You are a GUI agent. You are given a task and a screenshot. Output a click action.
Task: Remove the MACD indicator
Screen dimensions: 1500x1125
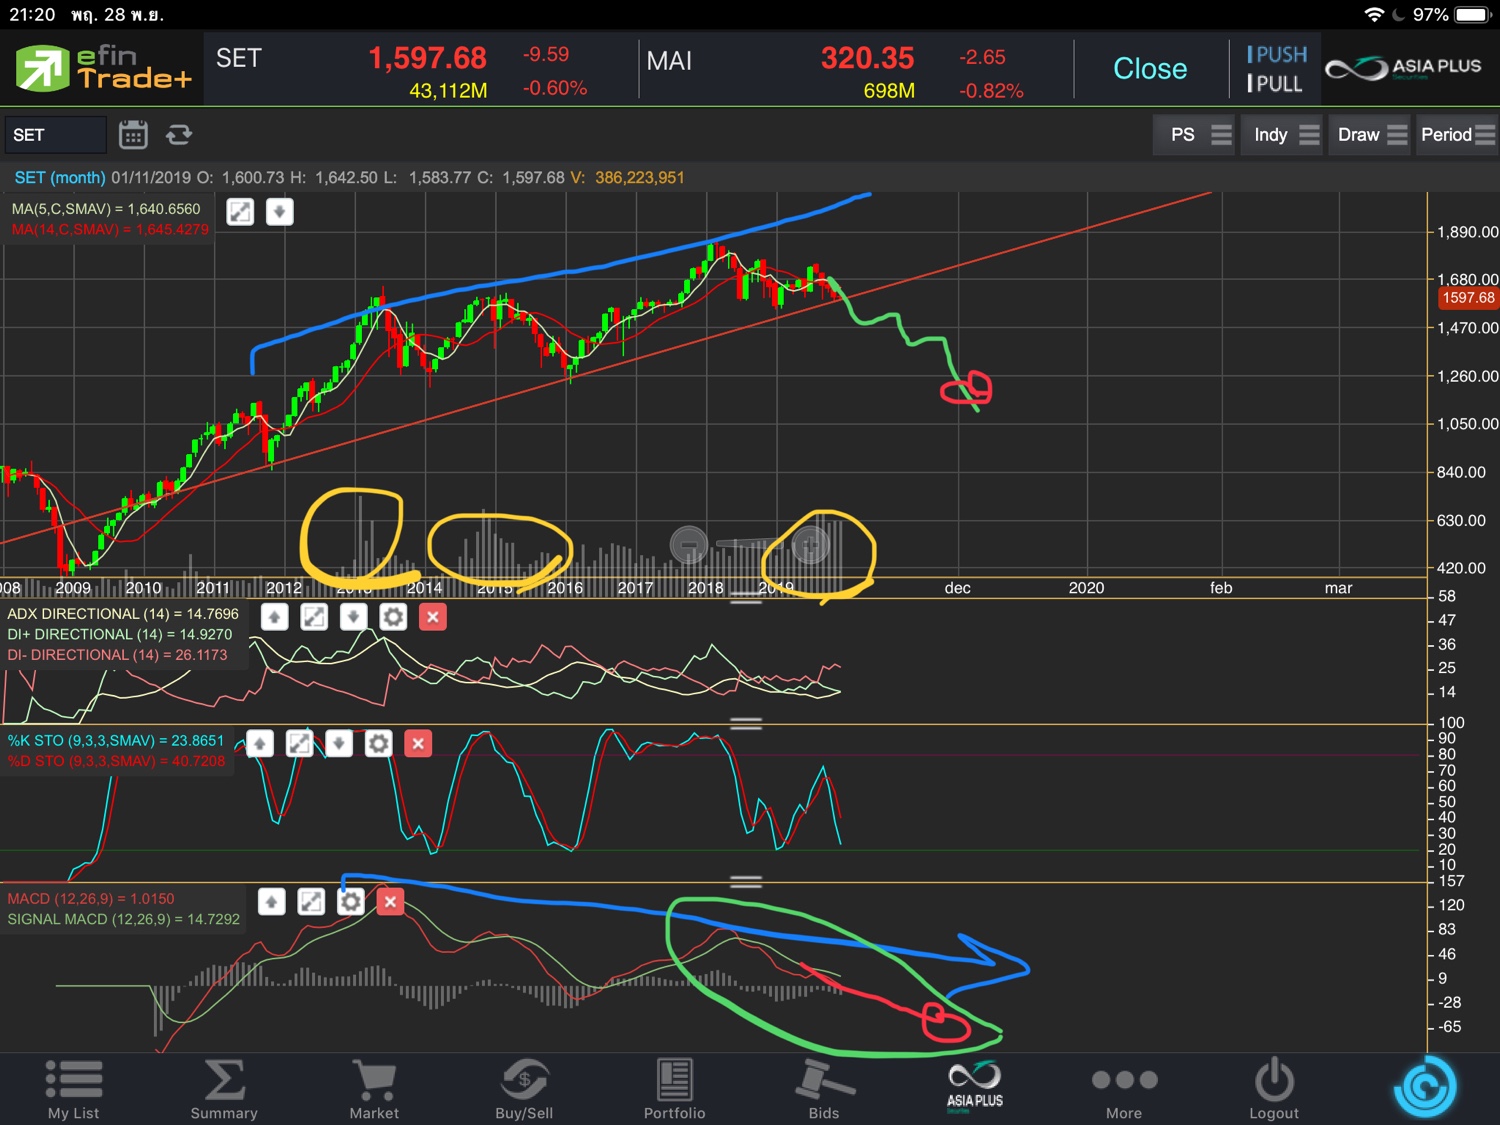(x=390, y=902)
